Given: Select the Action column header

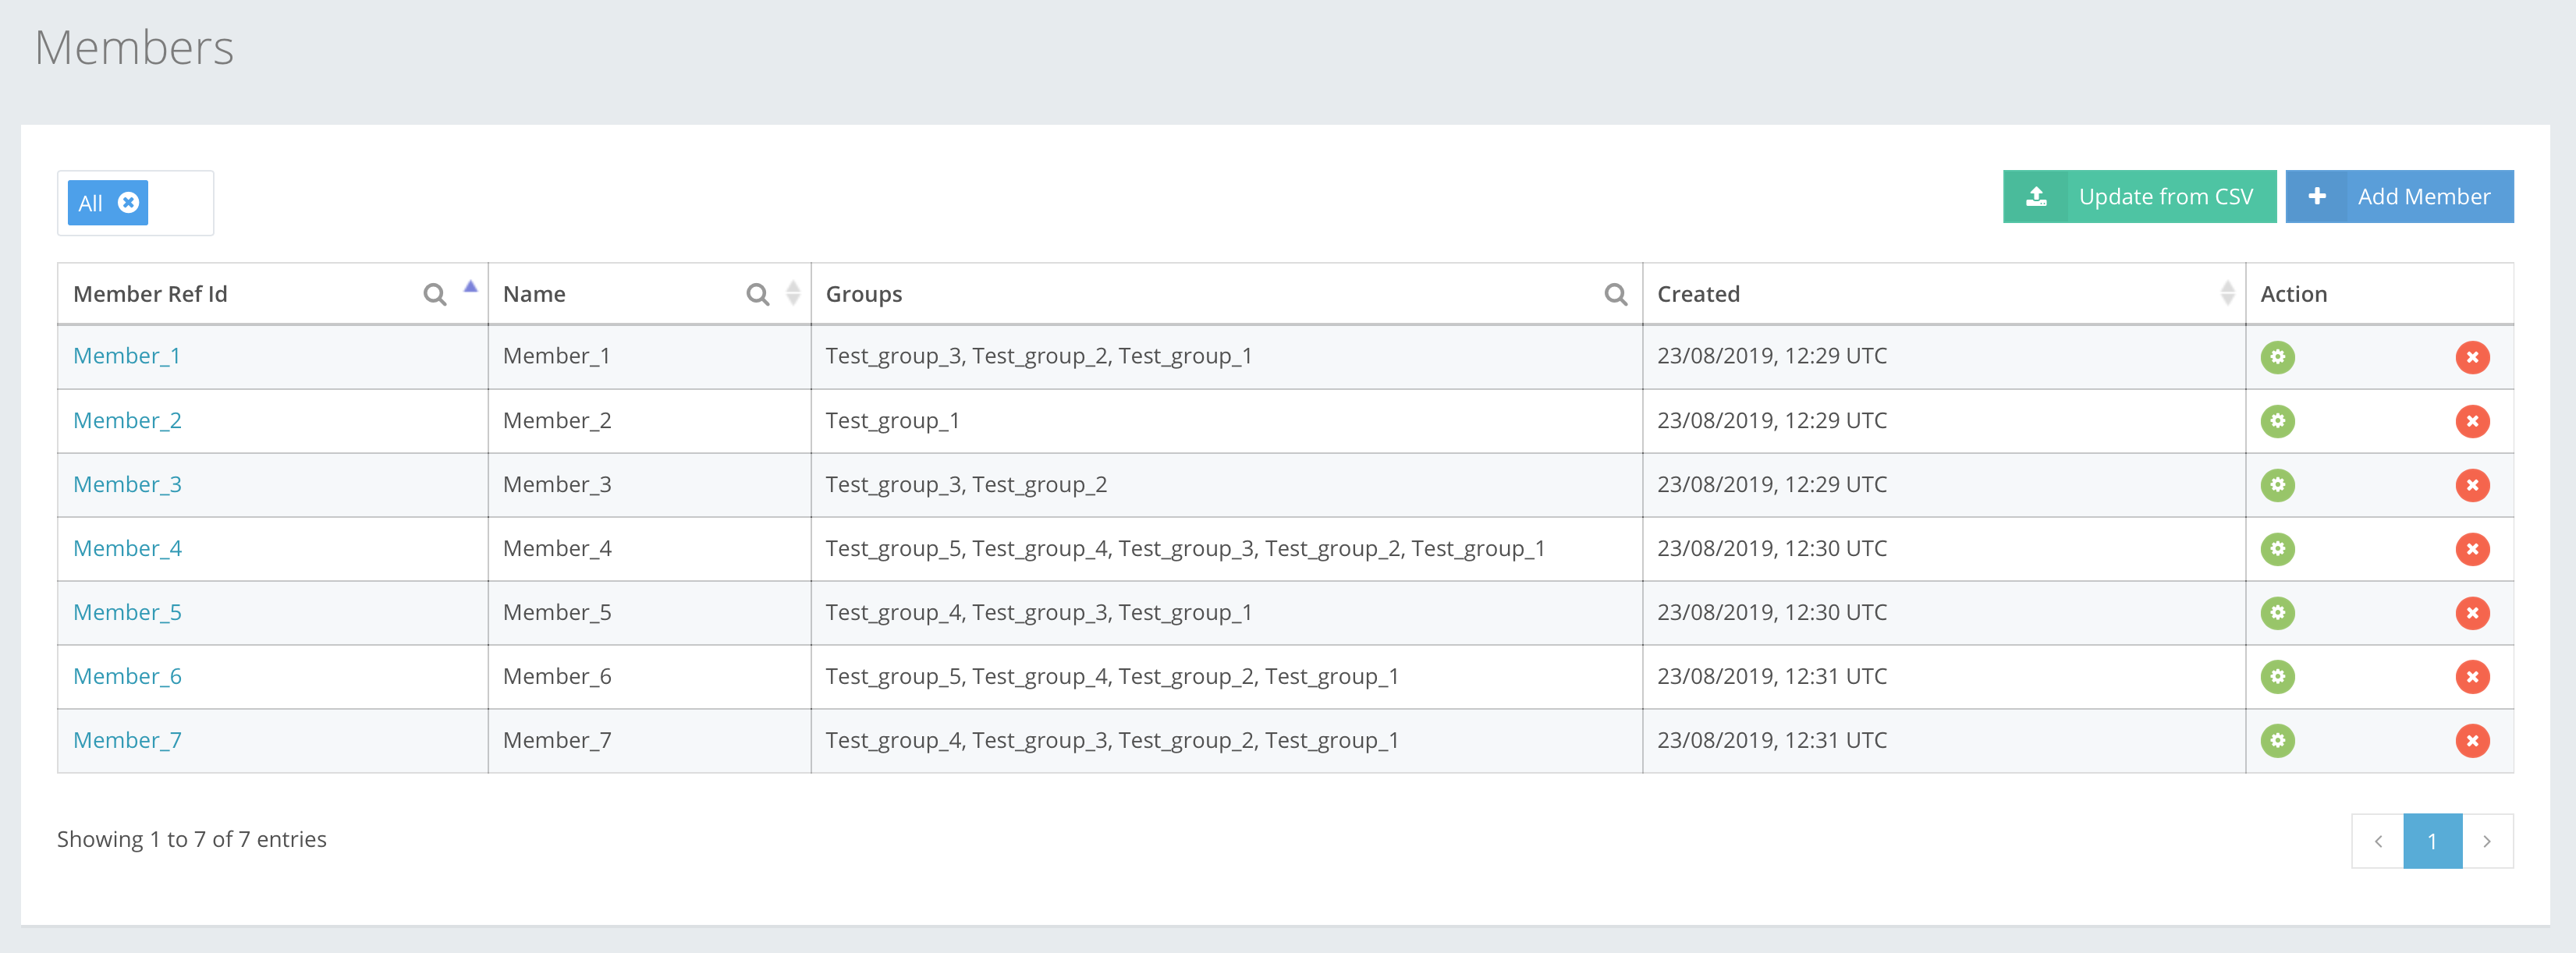Looking at the screenshot, I should pyautogui.click(x=2294, y=293).
